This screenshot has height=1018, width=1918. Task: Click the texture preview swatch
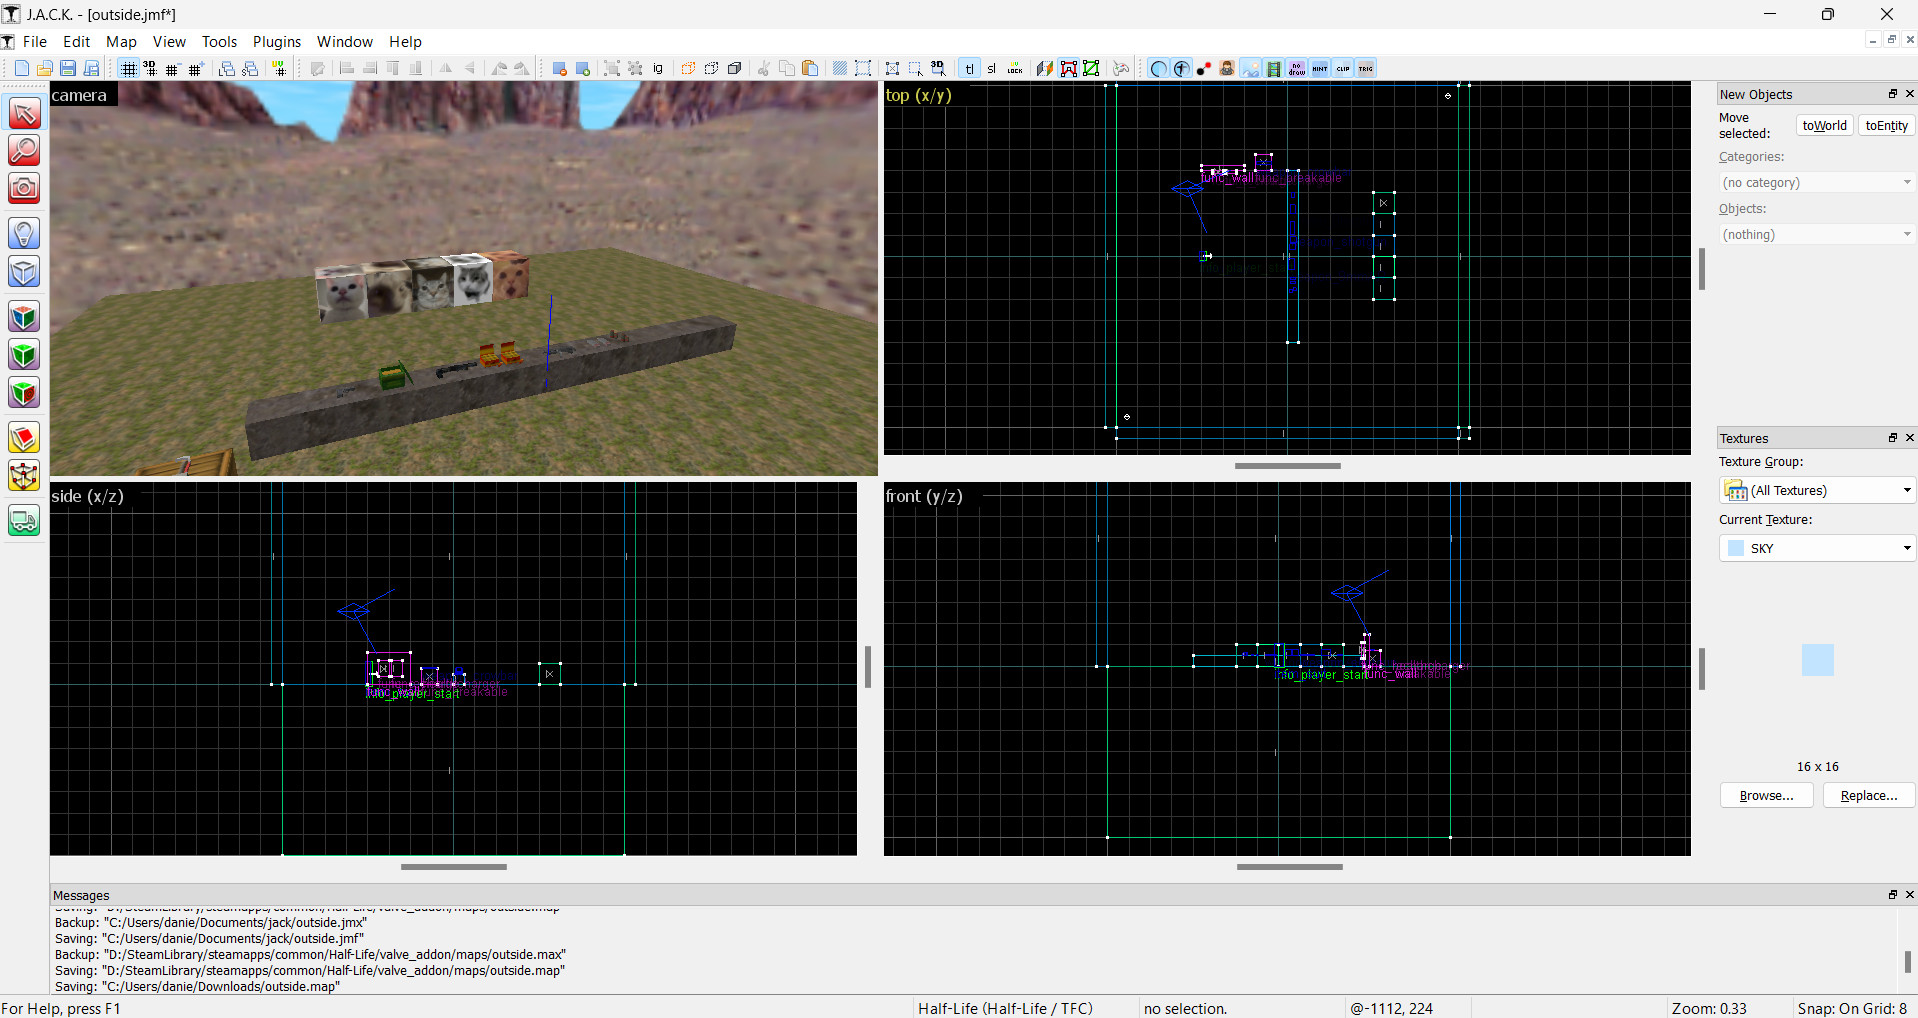click(x=1817, y=660)
